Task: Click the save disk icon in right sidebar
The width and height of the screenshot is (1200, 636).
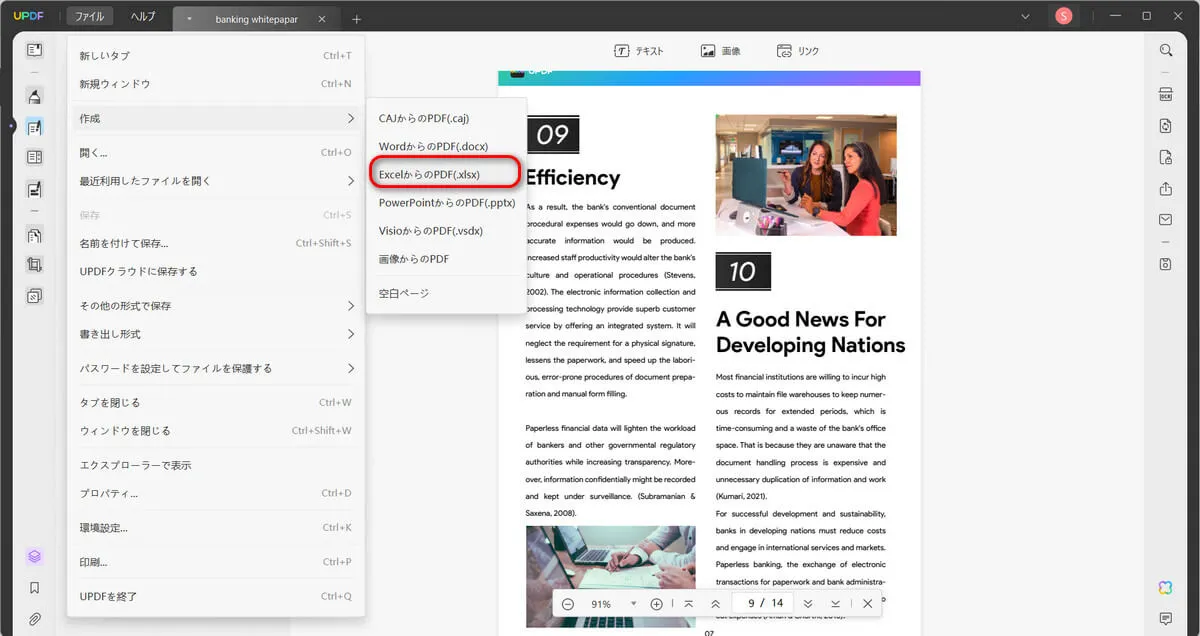Action: (x=1166, y=264)
